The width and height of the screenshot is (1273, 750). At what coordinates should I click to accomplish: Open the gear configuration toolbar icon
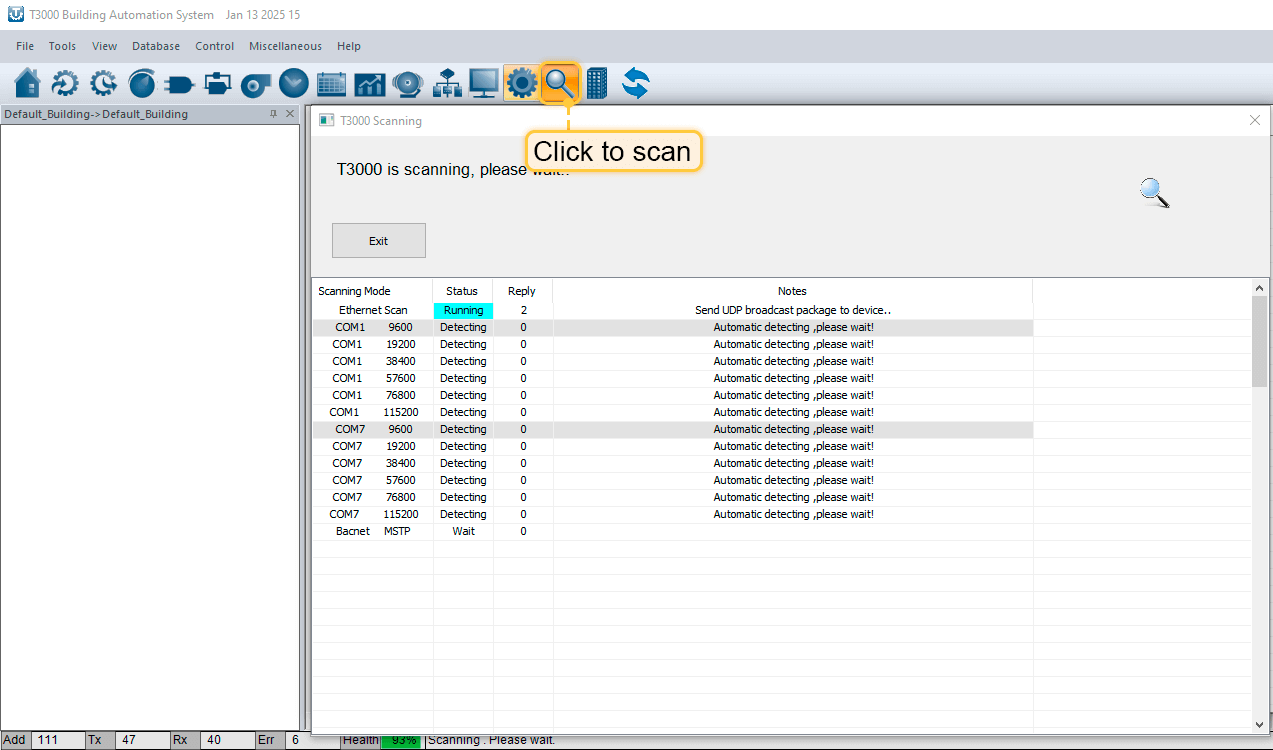521,83
